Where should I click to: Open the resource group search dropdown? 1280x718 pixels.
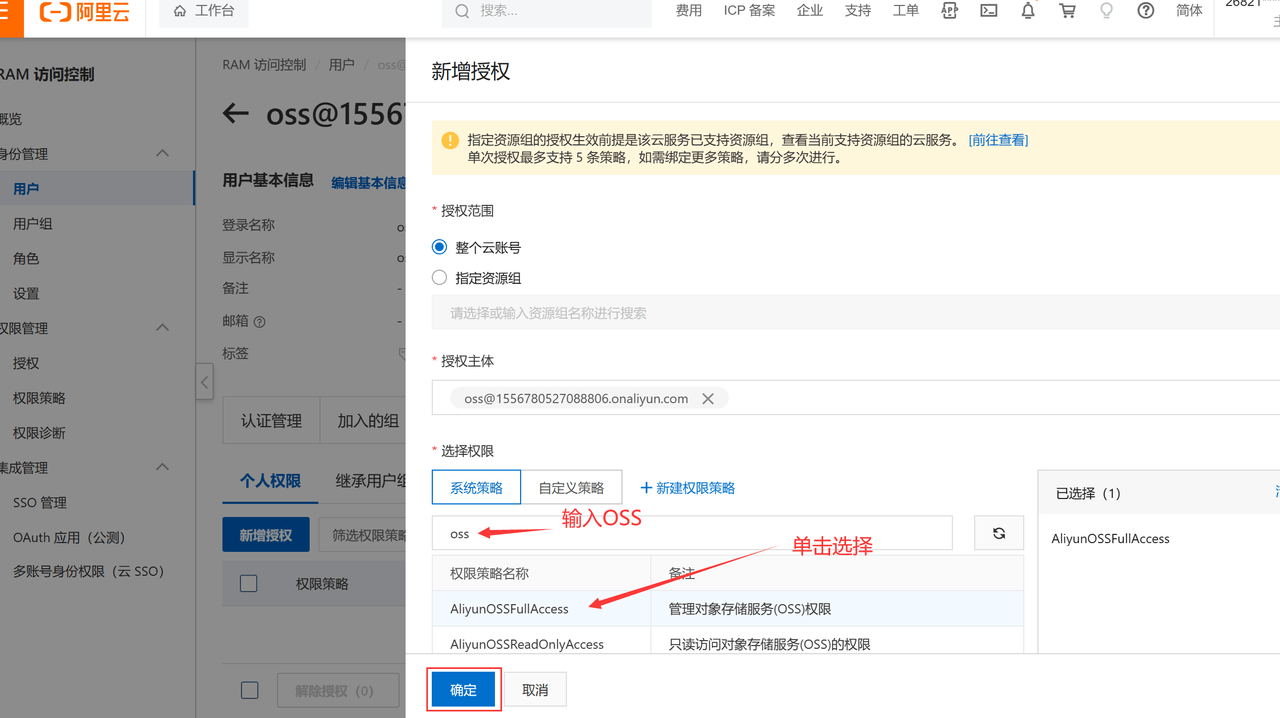[856, 313]
